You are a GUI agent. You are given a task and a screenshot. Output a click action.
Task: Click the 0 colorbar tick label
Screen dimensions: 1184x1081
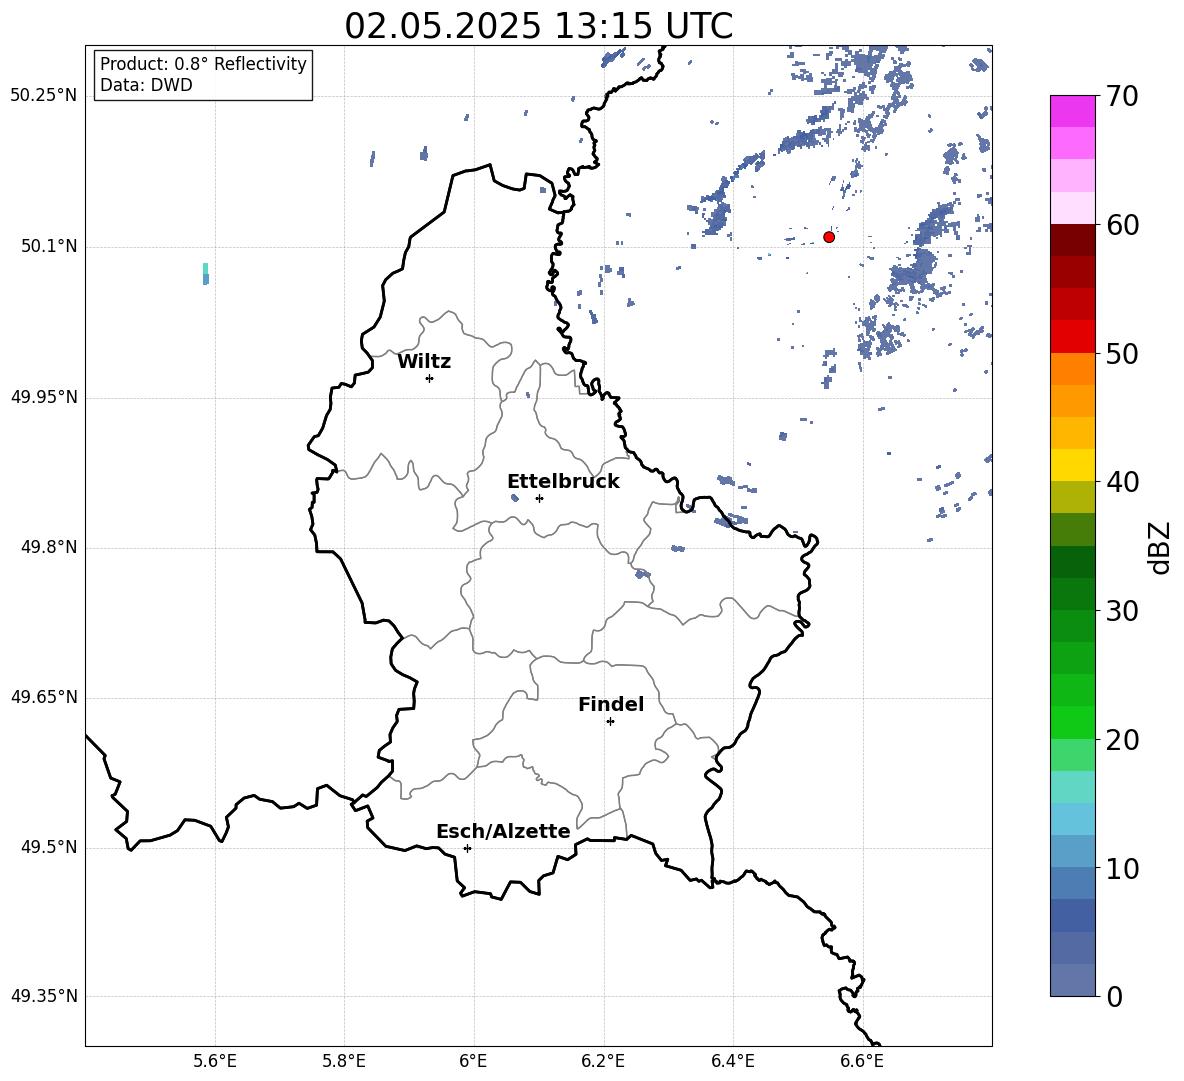(x=1114, y=997)
